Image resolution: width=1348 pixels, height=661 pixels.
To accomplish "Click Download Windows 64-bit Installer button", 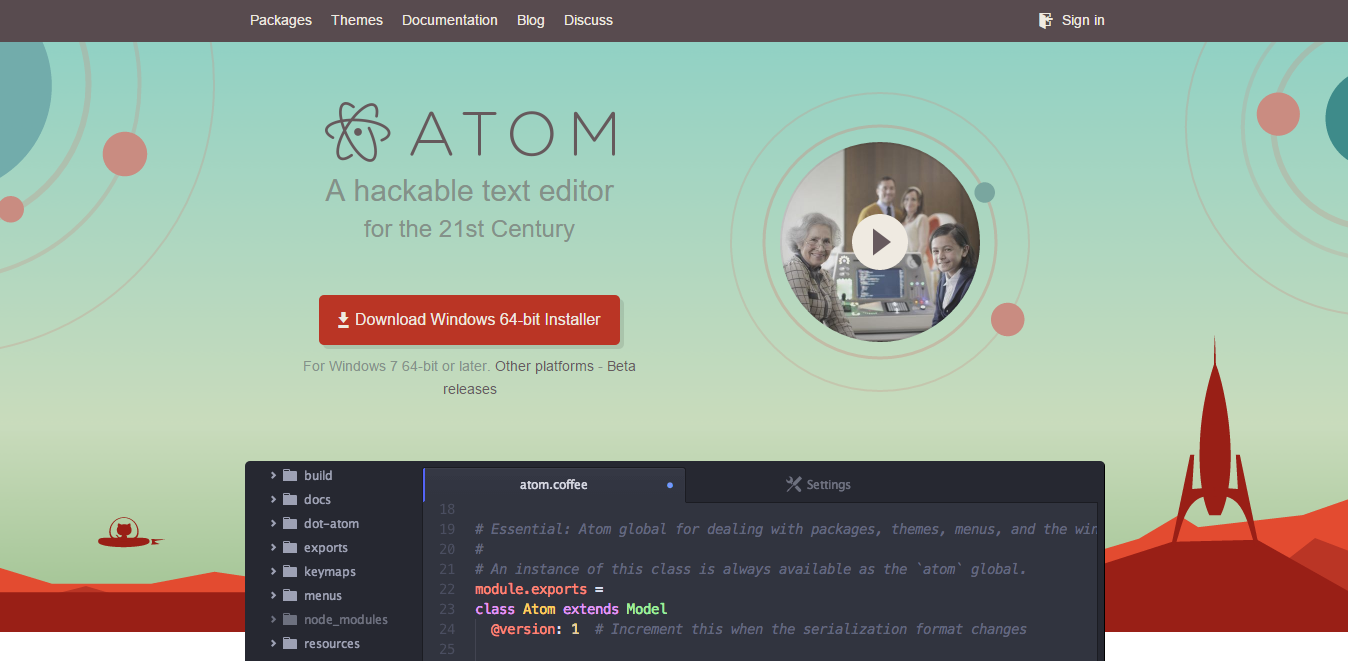I will (x=469, y=320).
